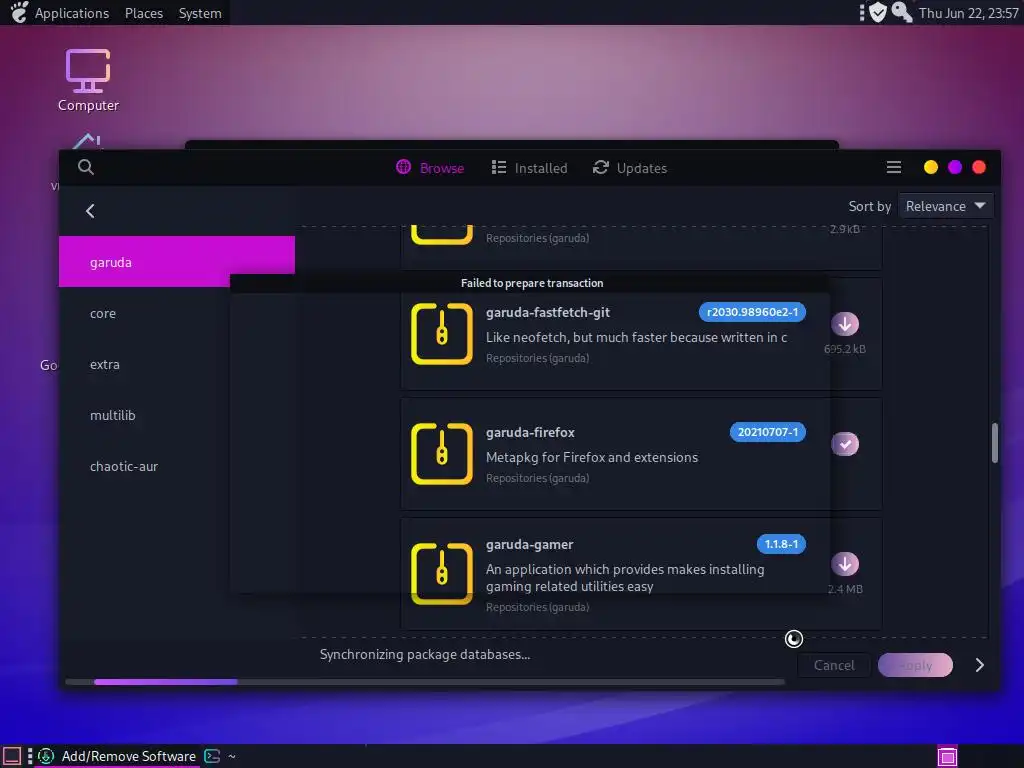Go back with the left chevron arrow
Viewport: 1024px width, 768px height.
[90, 211]
